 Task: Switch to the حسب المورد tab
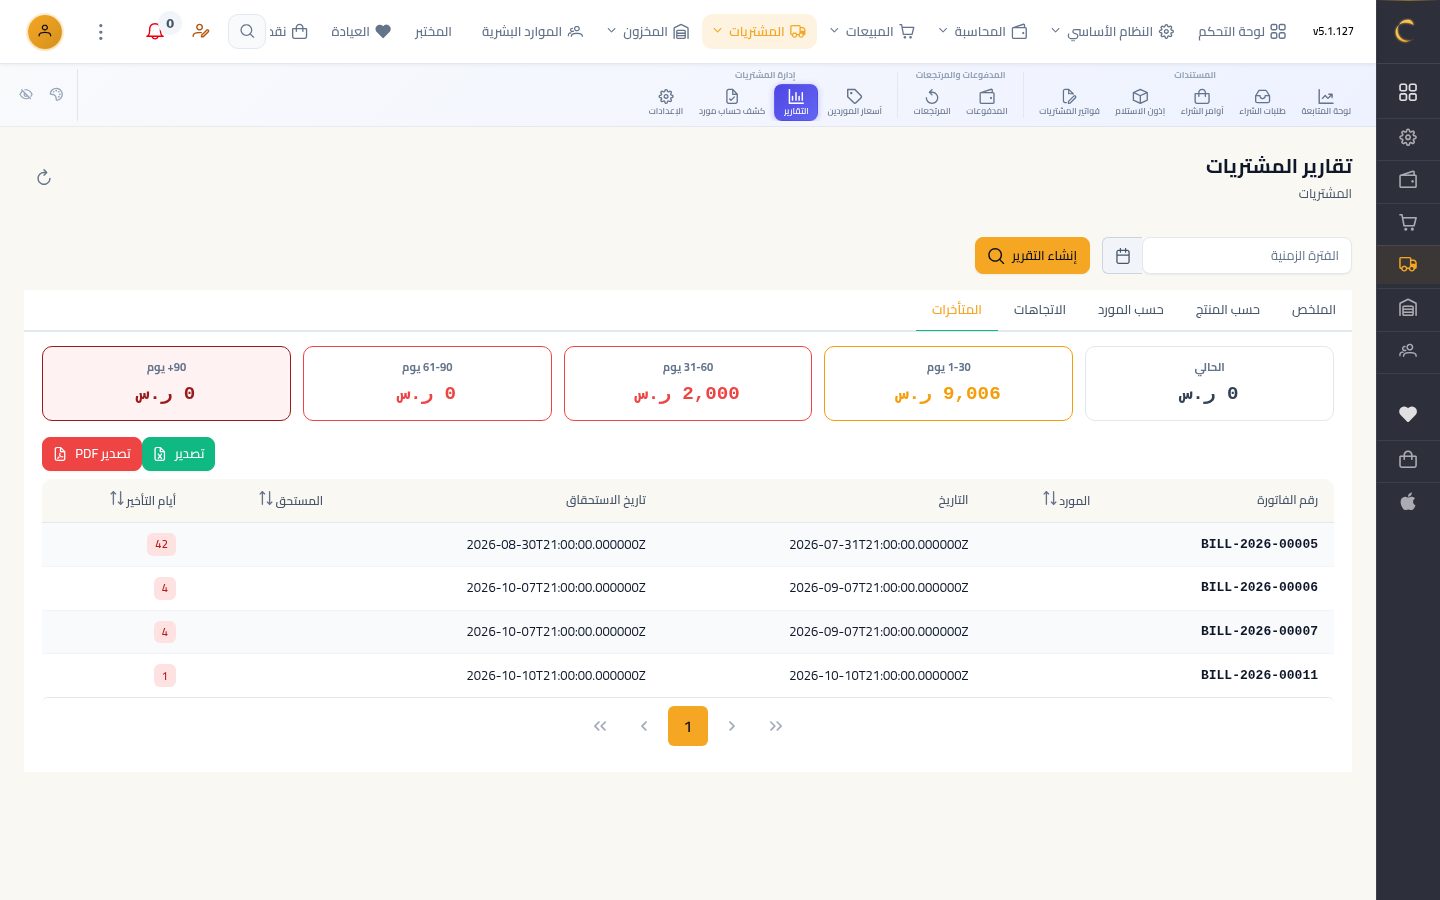(1131, 310)
